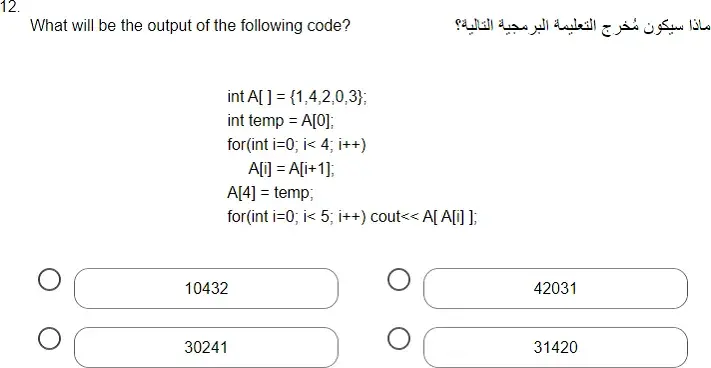The image size is (711, 368).
Task: Choose the radio button next to 31420
Action: 399,339
